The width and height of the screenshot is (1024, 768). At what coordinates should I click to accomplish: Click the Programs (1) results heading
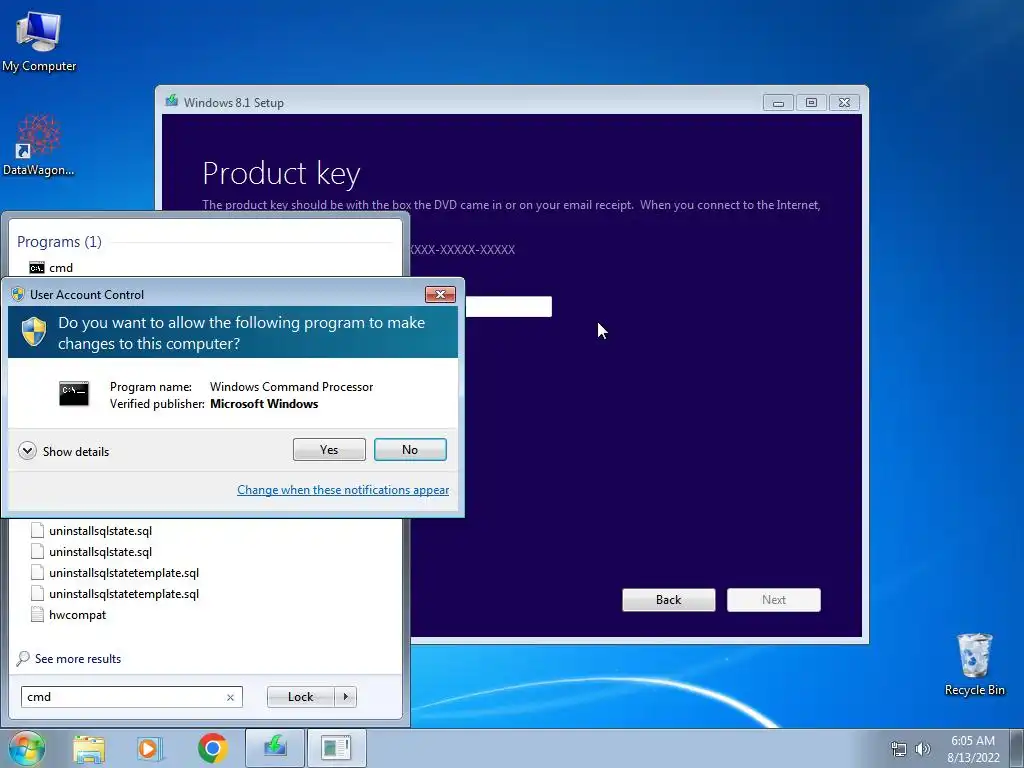(59, 242)
